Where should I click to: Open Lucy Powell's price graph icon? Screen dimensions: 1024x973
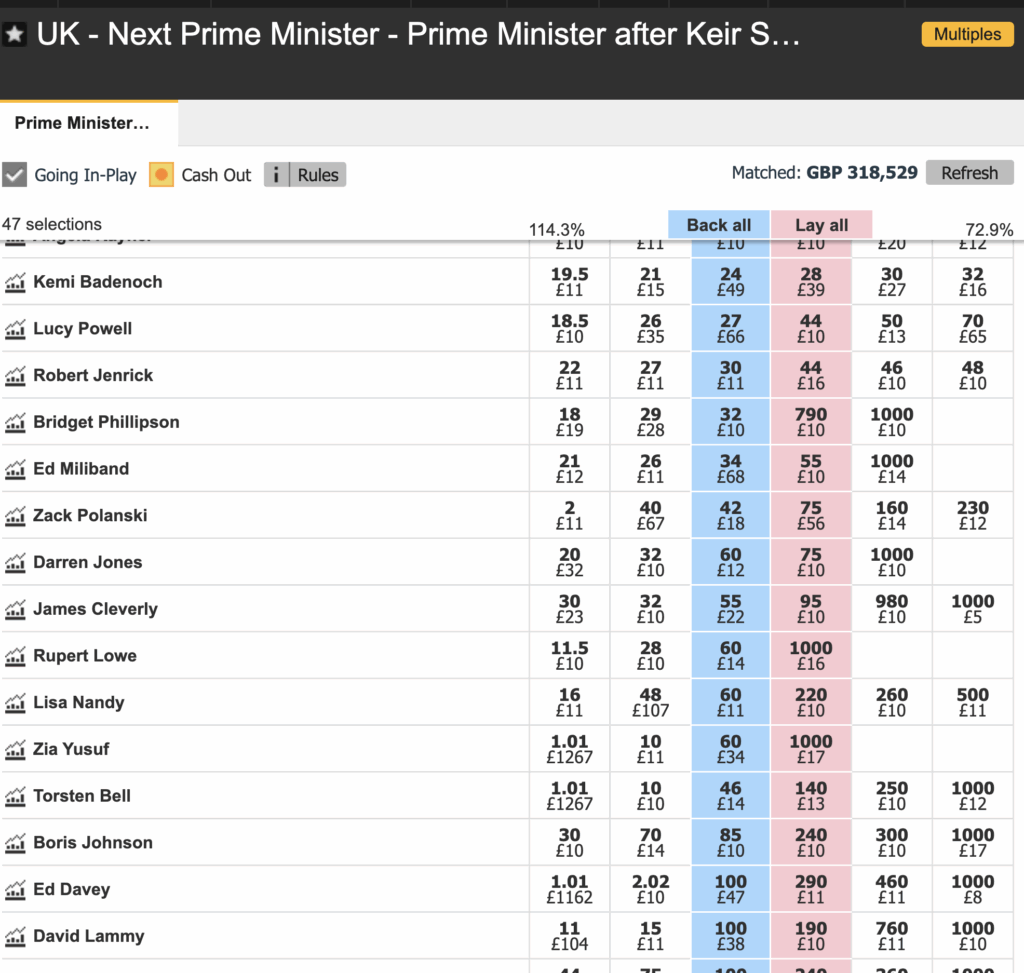[15, 329]
